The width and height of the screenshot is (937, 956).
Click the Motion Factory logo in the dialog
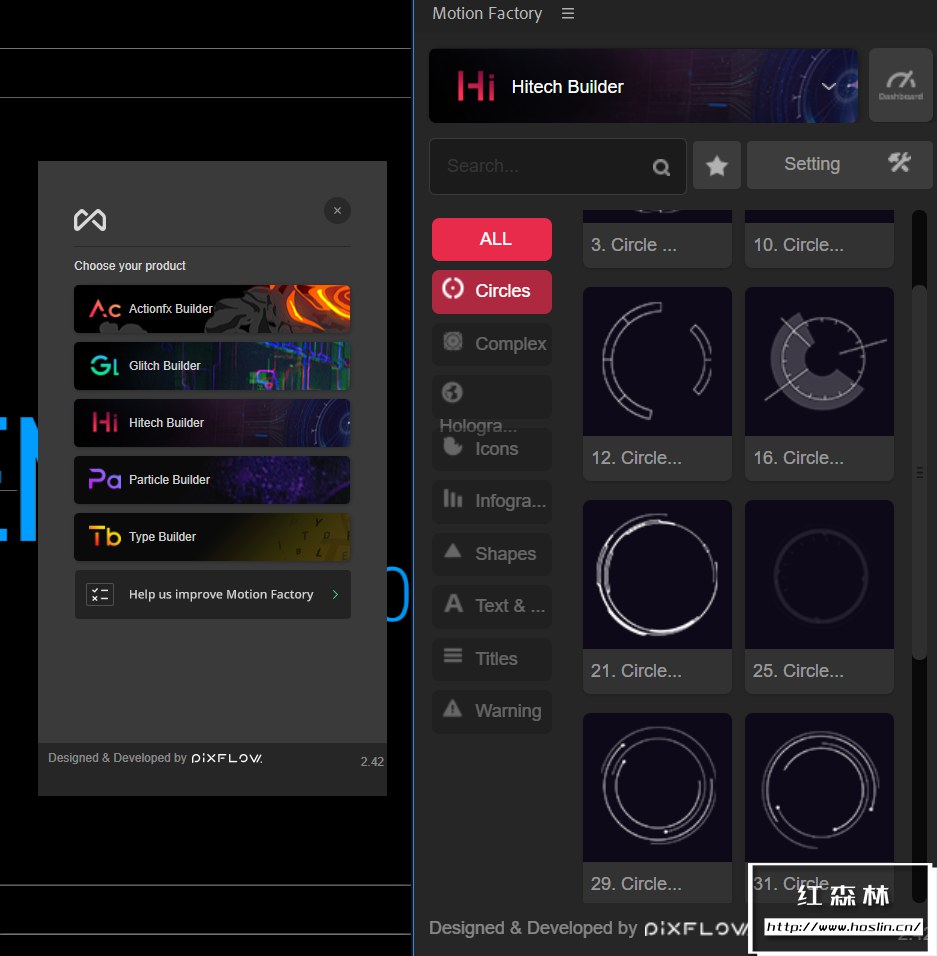[90, 219]
